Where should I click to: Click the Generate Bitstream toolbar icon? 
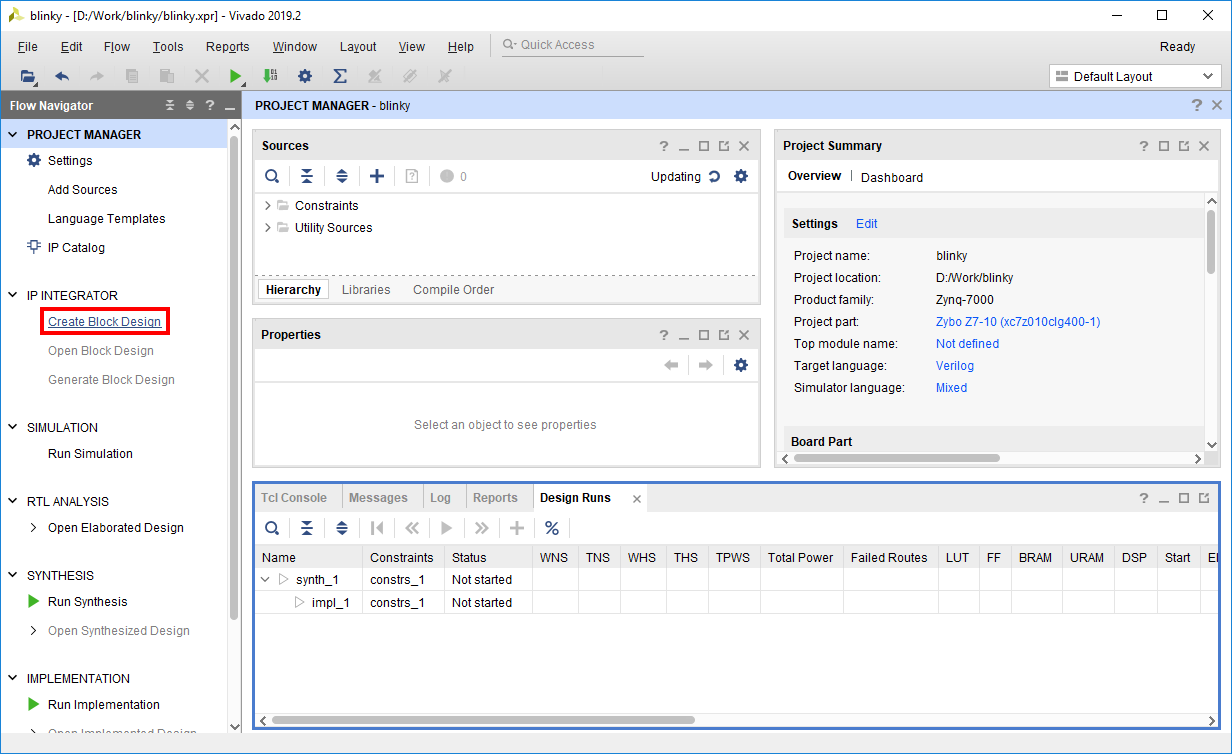270,76
